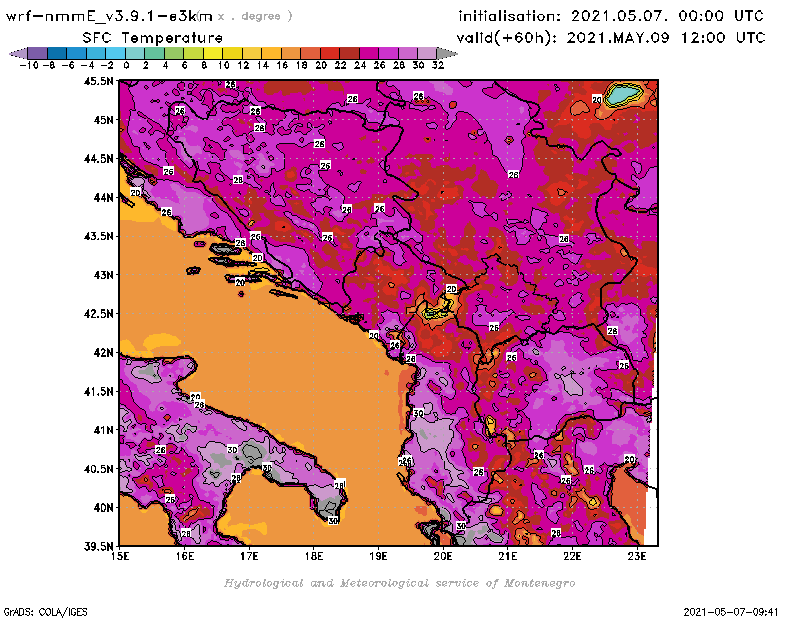Image resolution: width=800 pixels, height=618 pixels.
Task: Click the right gray arrow end of colorbar
Action: 446,53
